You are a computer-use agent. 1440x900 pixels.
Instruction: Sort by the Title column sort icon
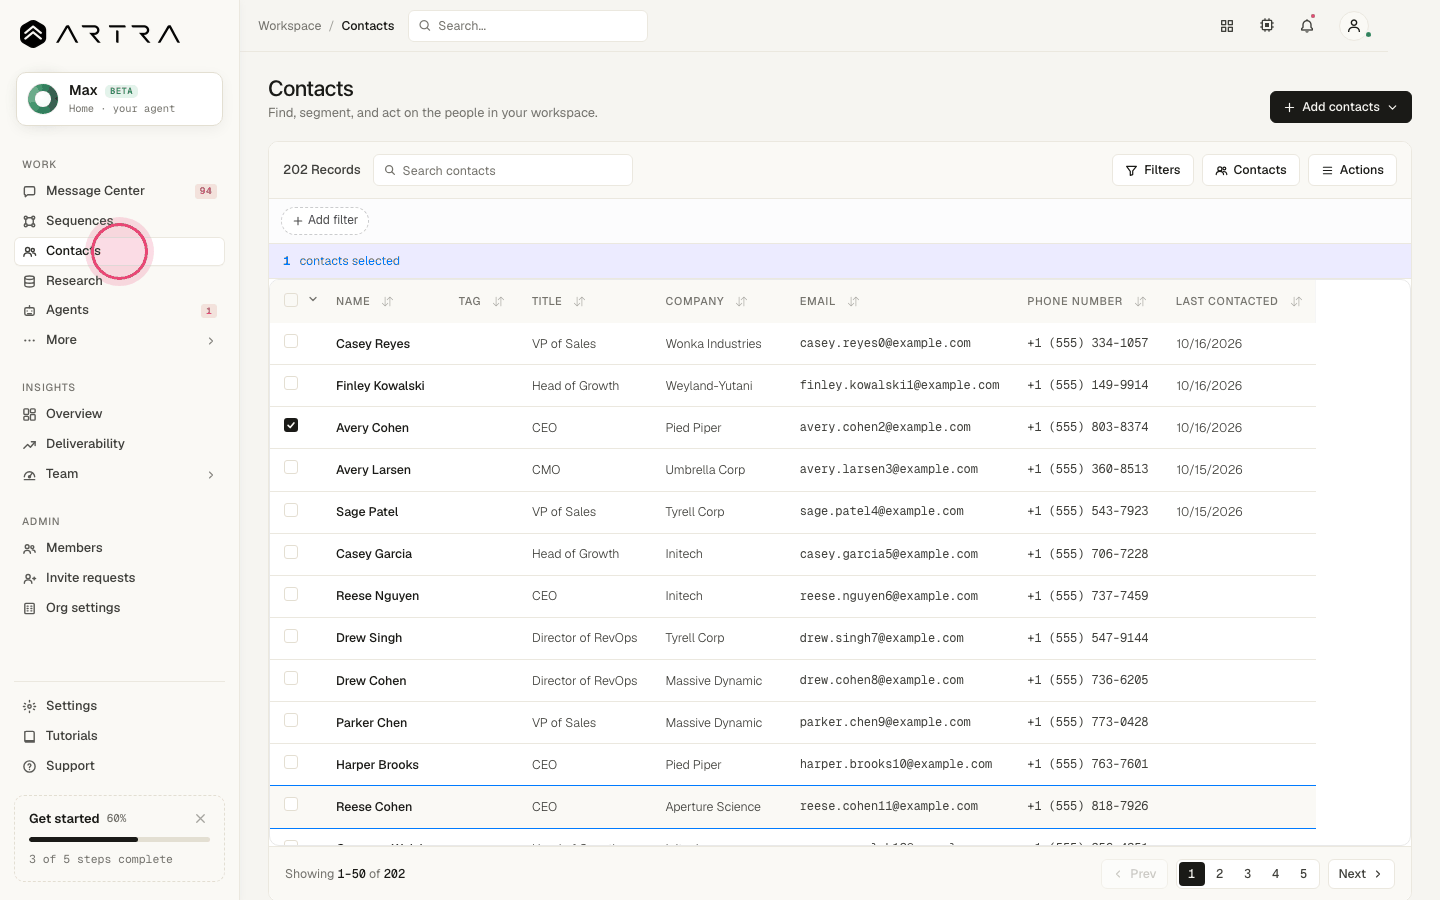[580, 302]
